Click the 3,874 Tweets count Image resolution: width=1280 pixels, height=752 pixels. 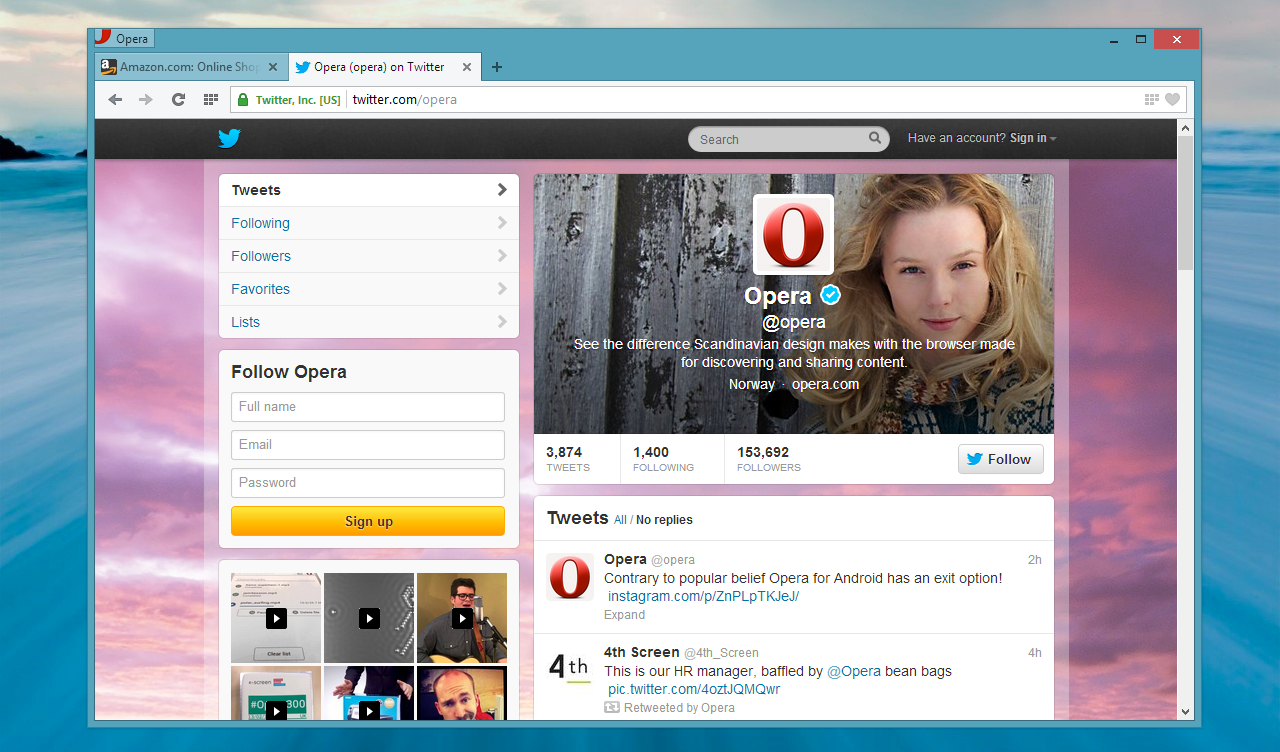pos(568,459)
